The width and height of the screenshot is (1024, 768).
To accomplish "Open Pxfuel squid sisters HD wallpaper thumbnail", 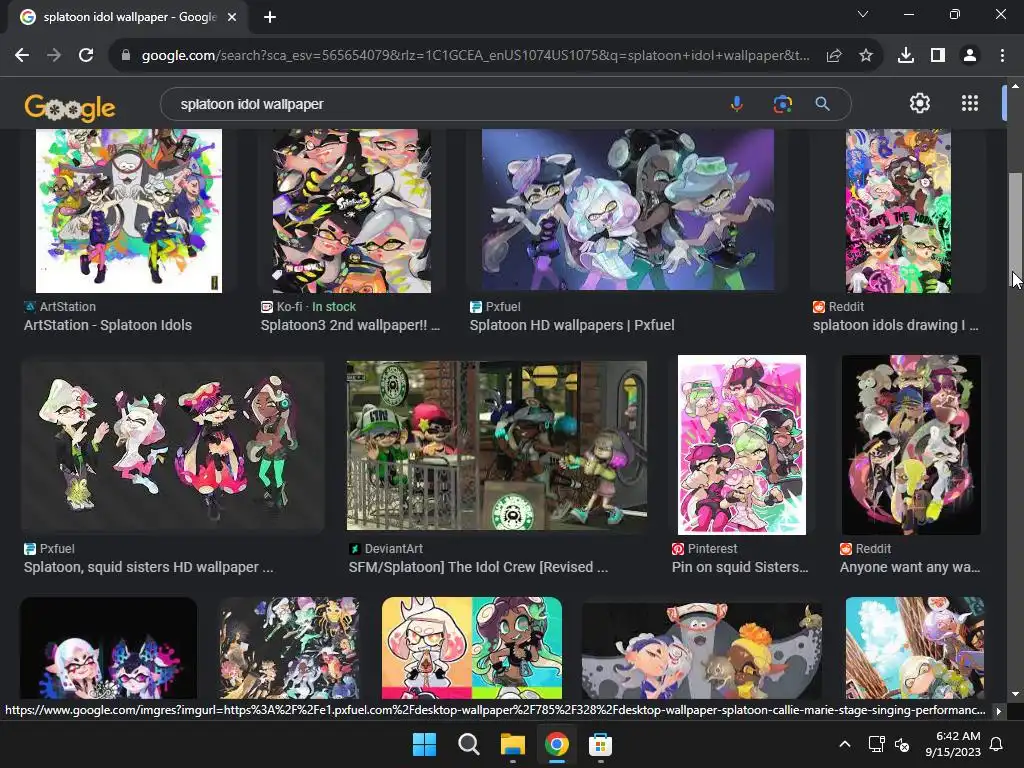I will [x=172, y=447].
